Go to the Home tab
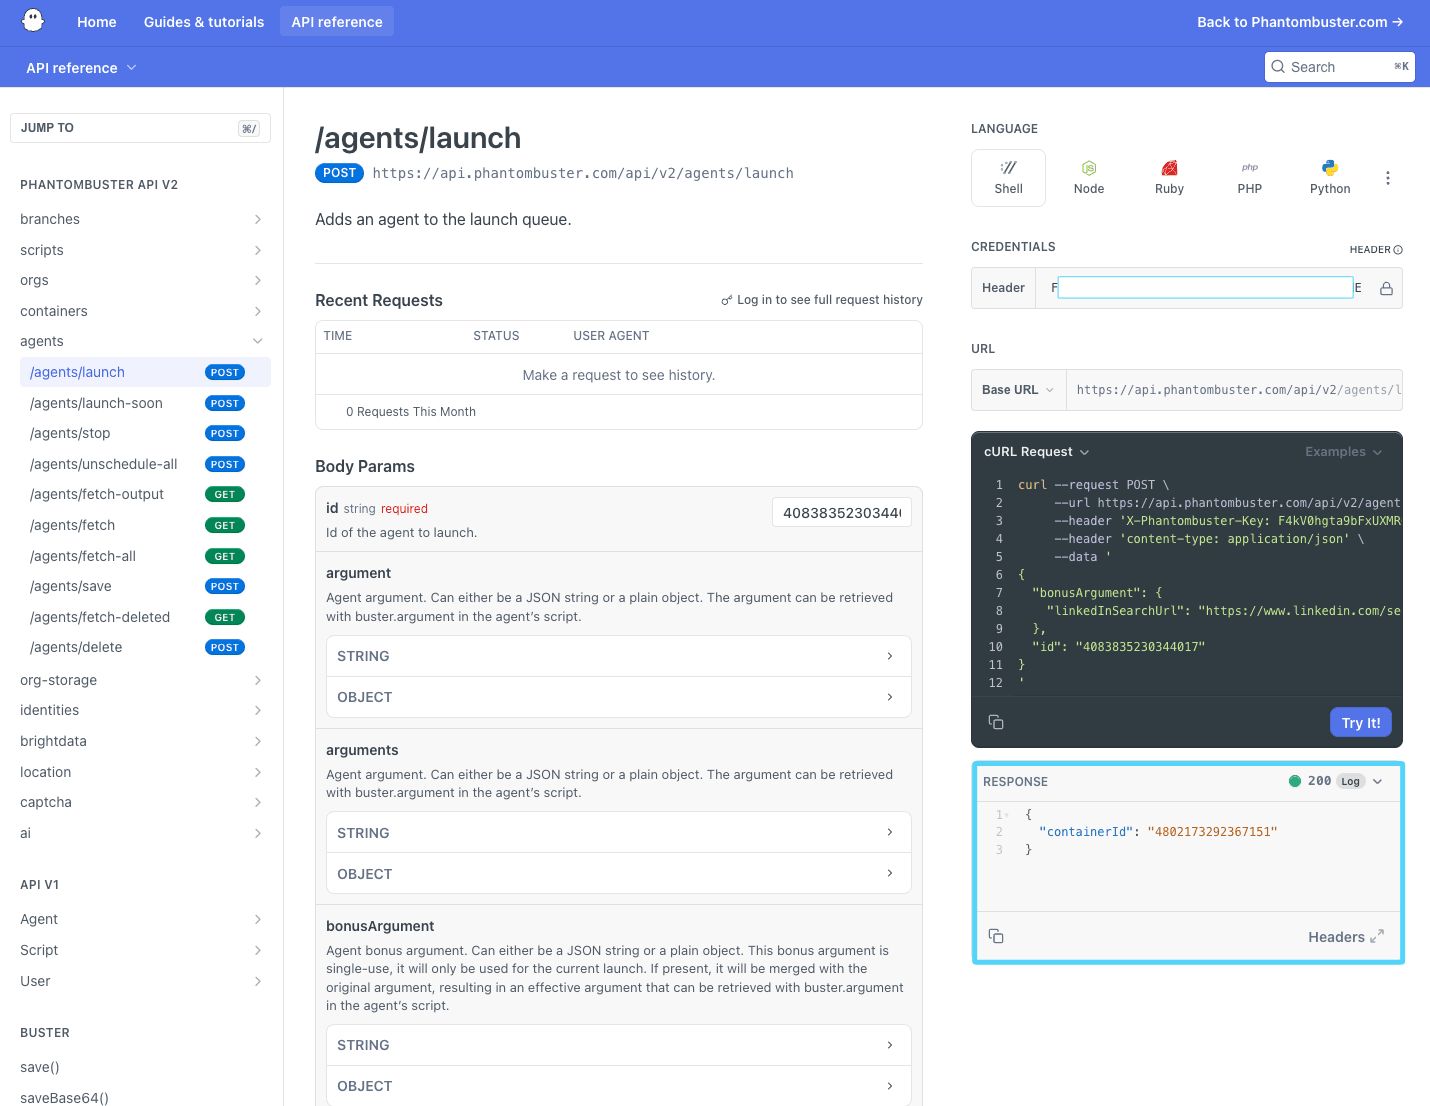Screen dimensions: 1430x1106 [97, 21]
